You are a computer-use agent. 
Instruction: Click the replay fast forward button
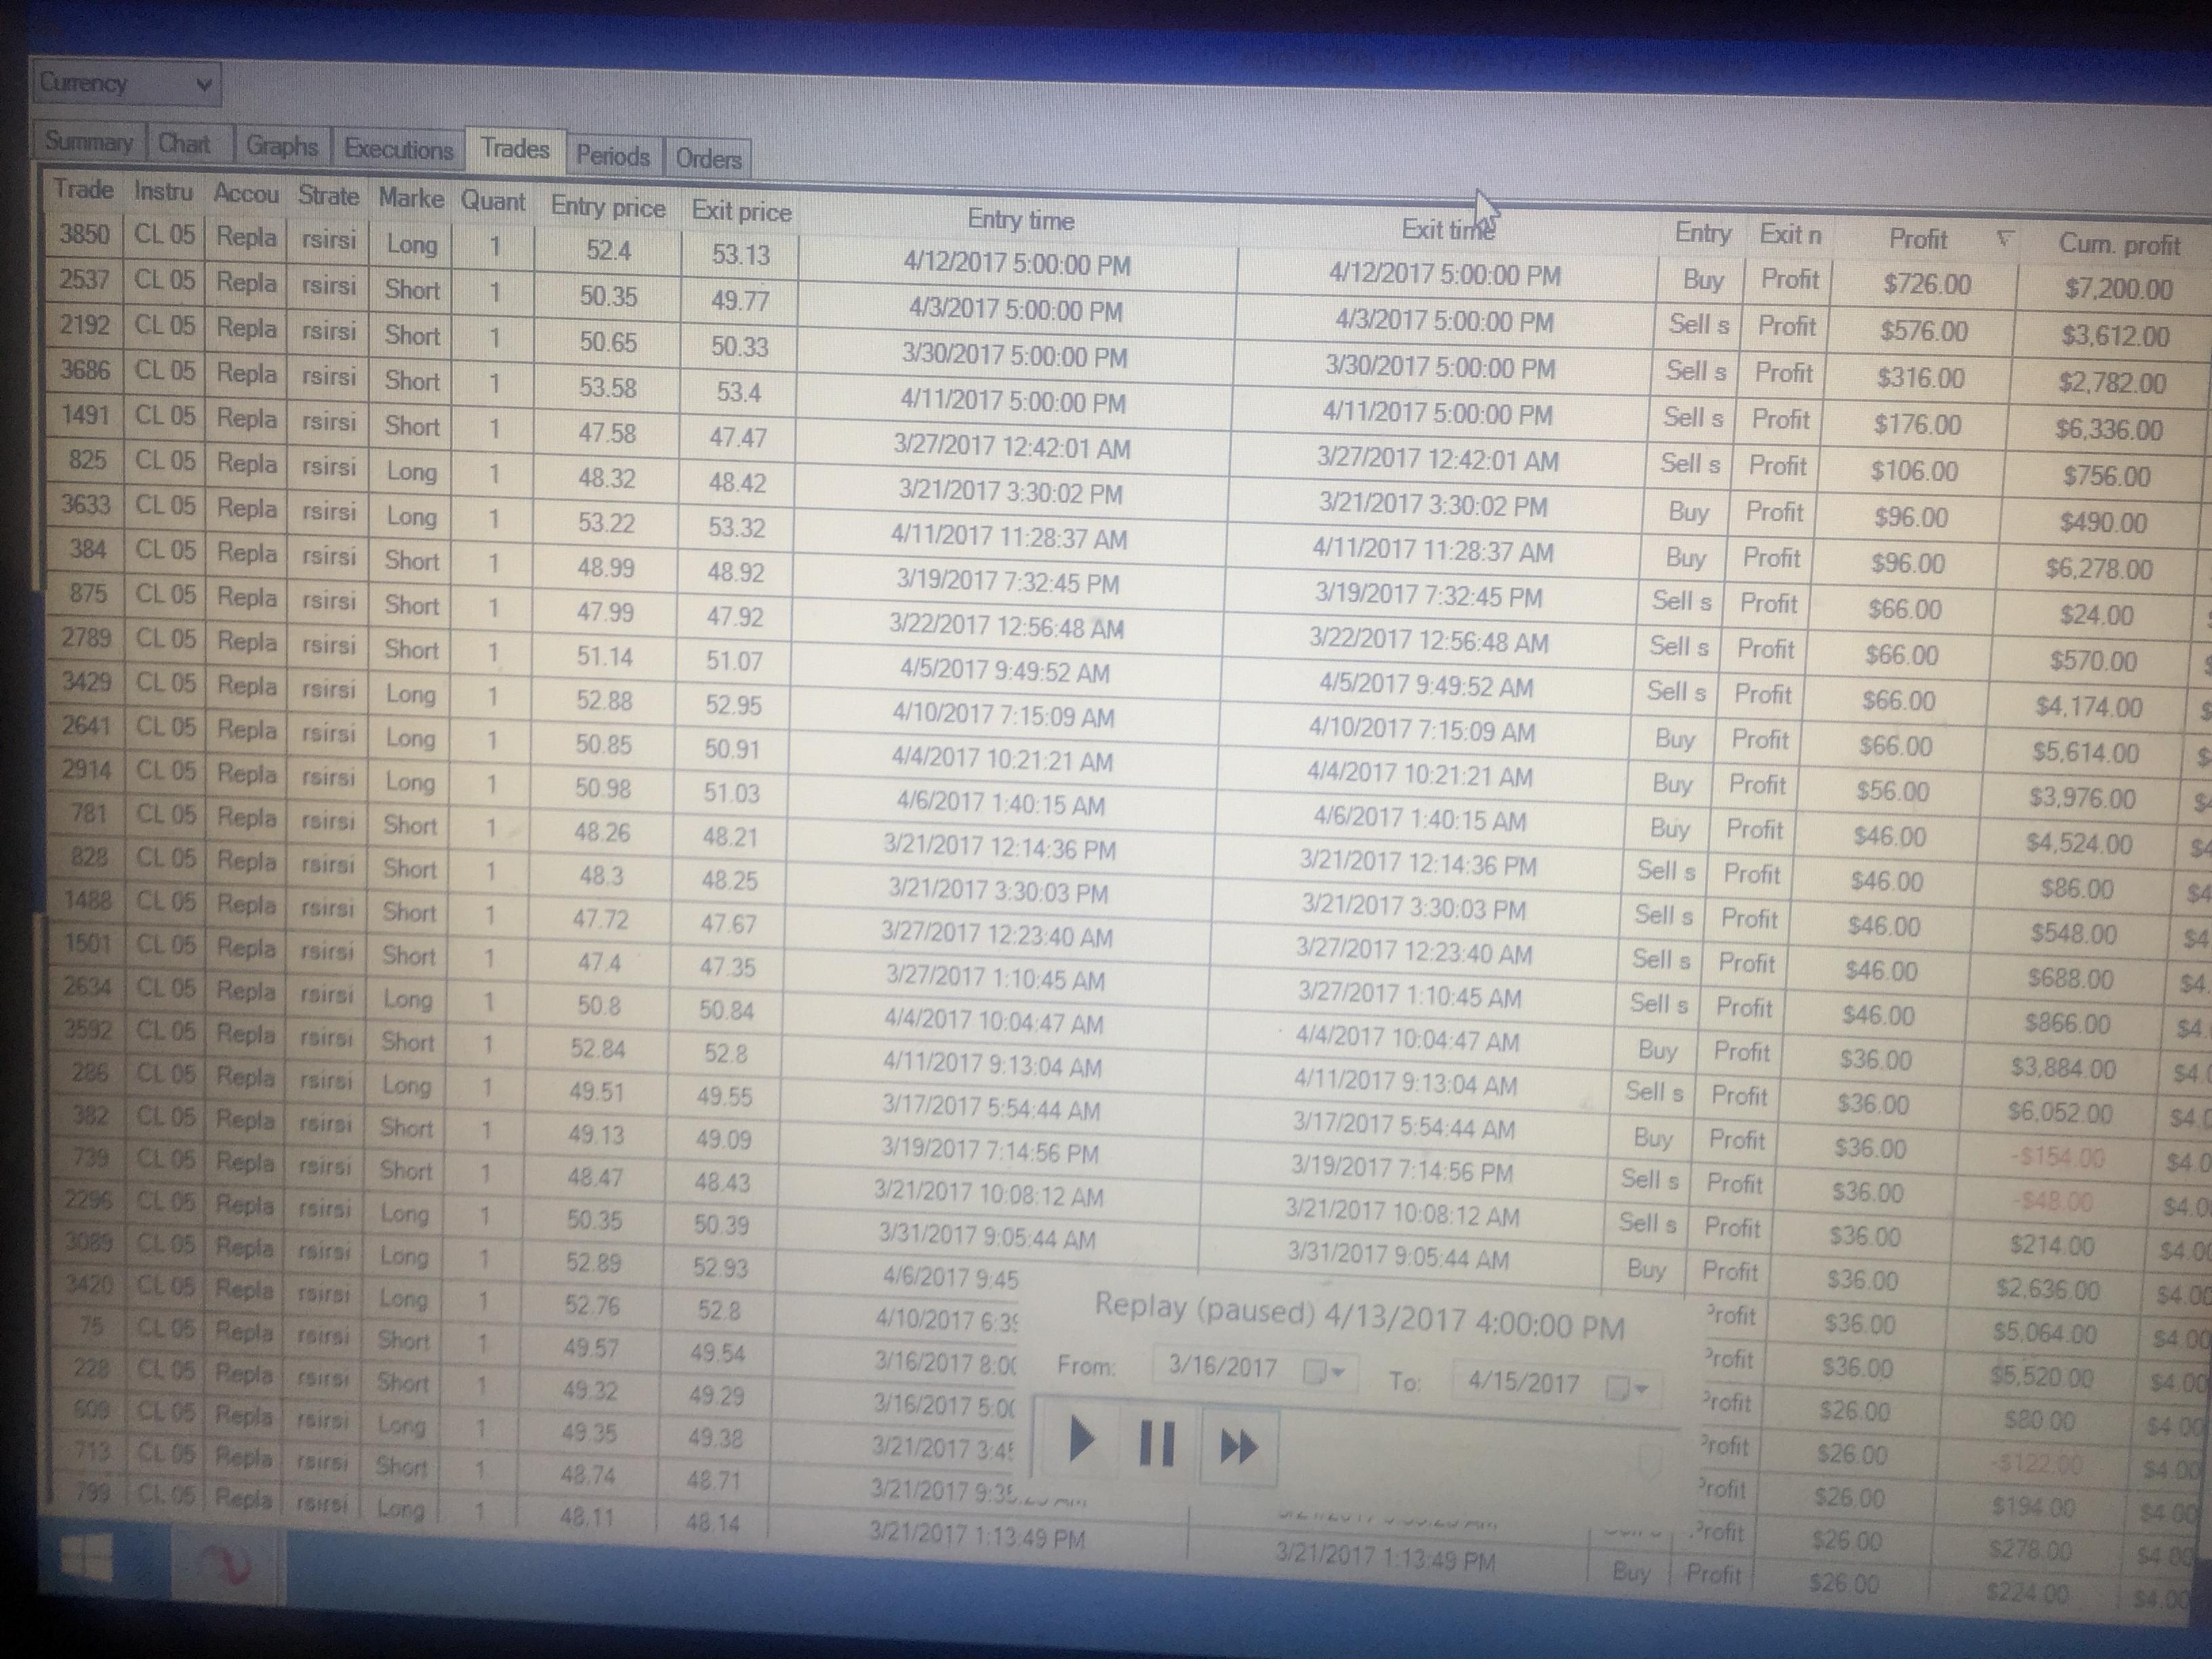(x=1238, y=1446)
